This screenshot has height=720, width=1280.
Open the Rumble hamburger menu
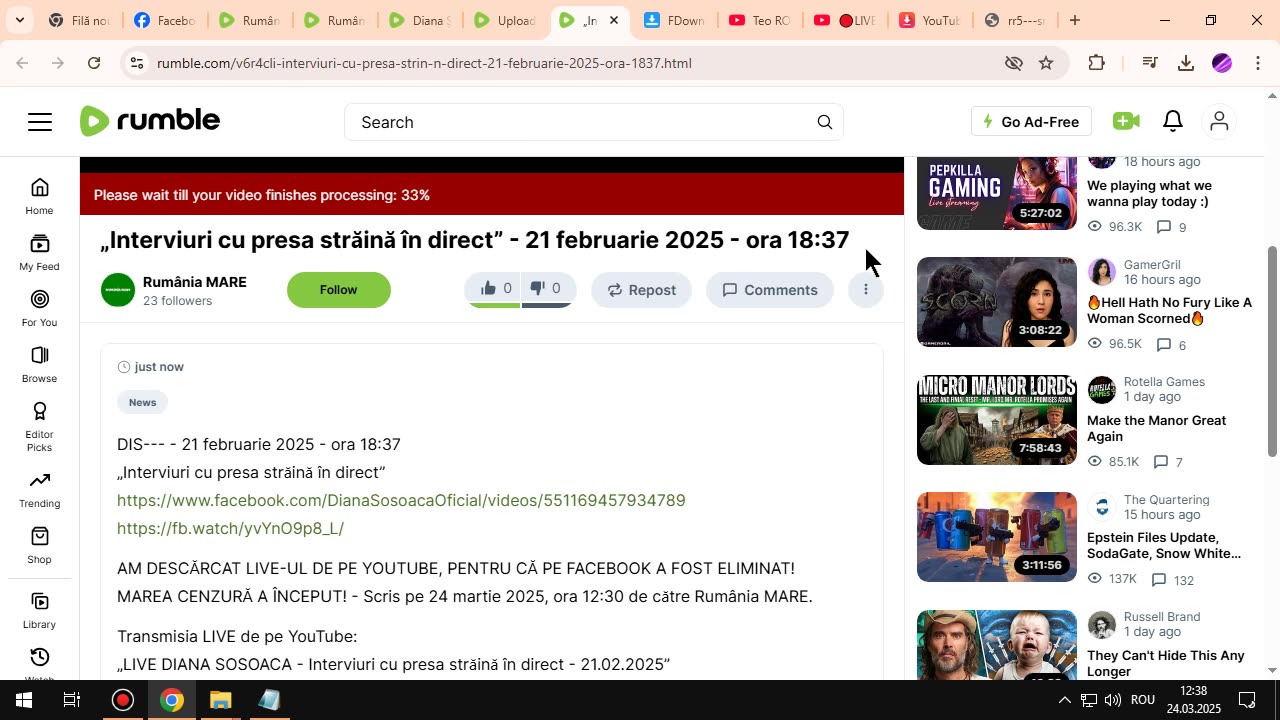point(40,122)
